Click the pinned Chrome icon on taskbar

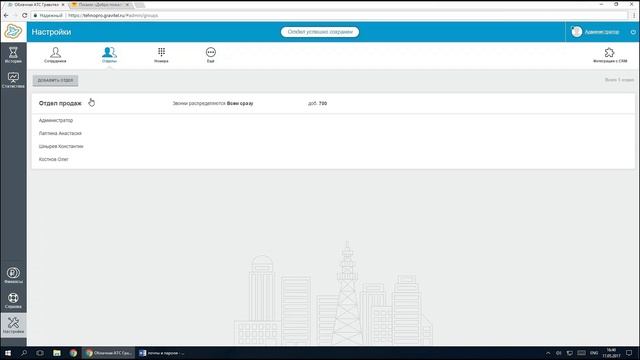tap(73, 353)
